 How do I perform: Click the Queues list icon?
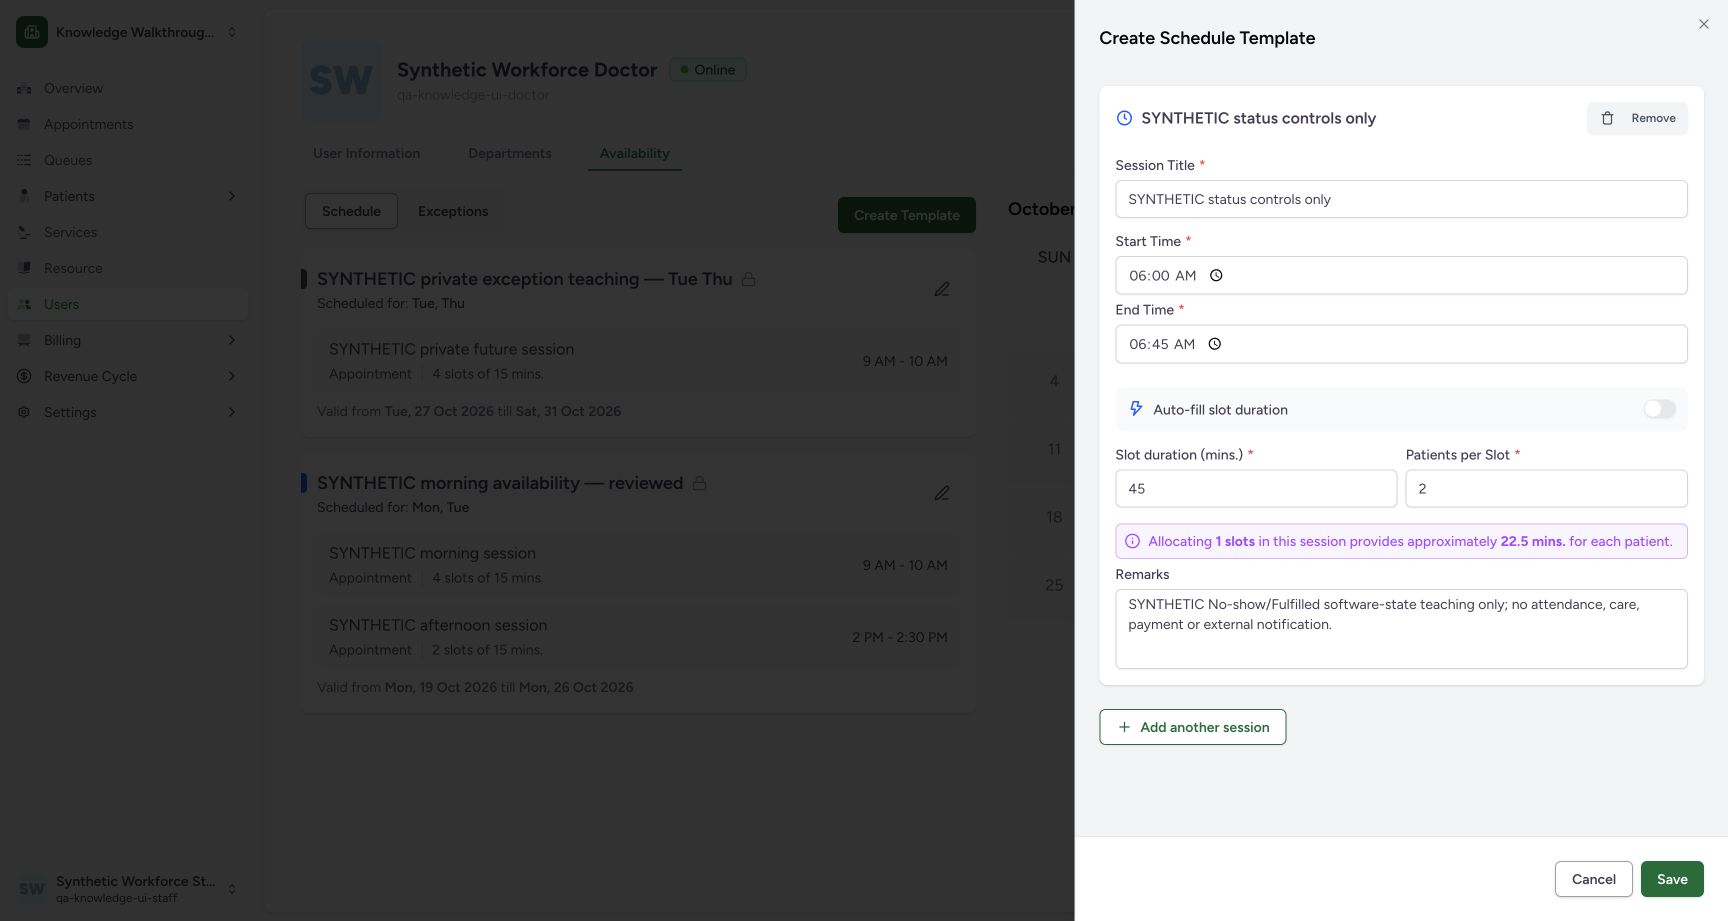24,160
